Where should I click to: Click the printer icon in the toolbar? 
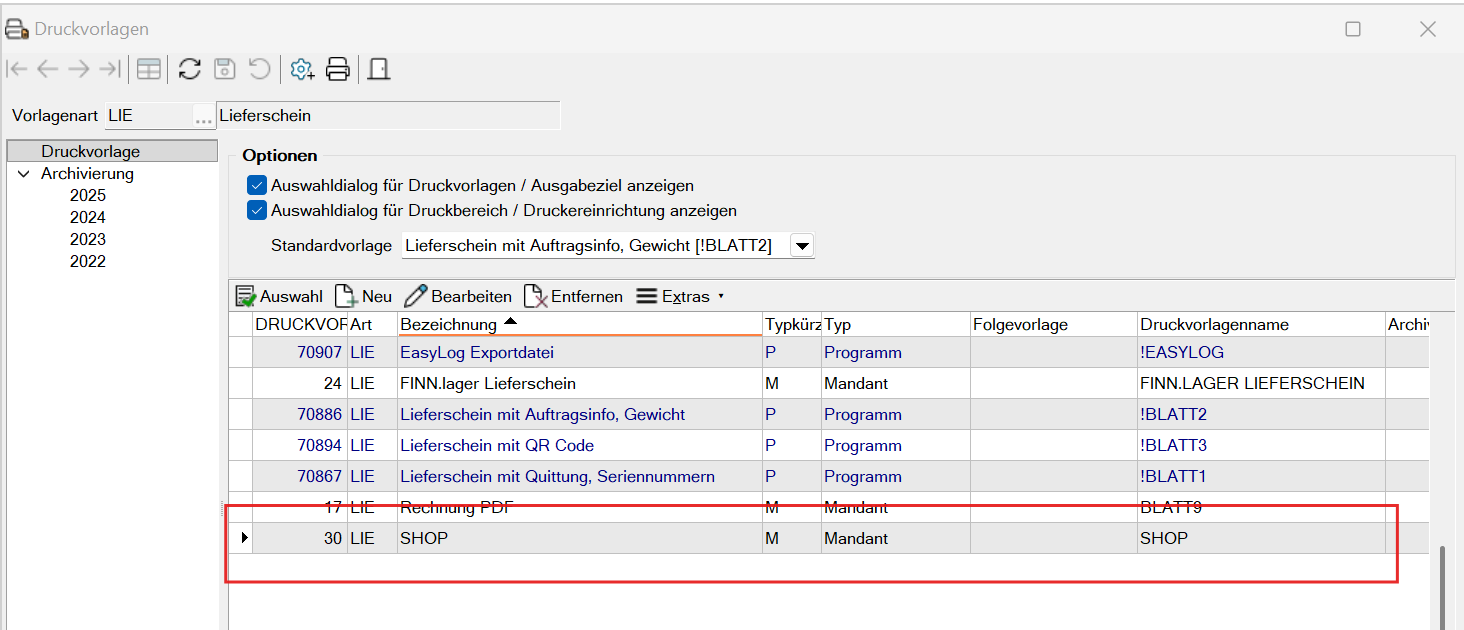[x=338, y=69]
